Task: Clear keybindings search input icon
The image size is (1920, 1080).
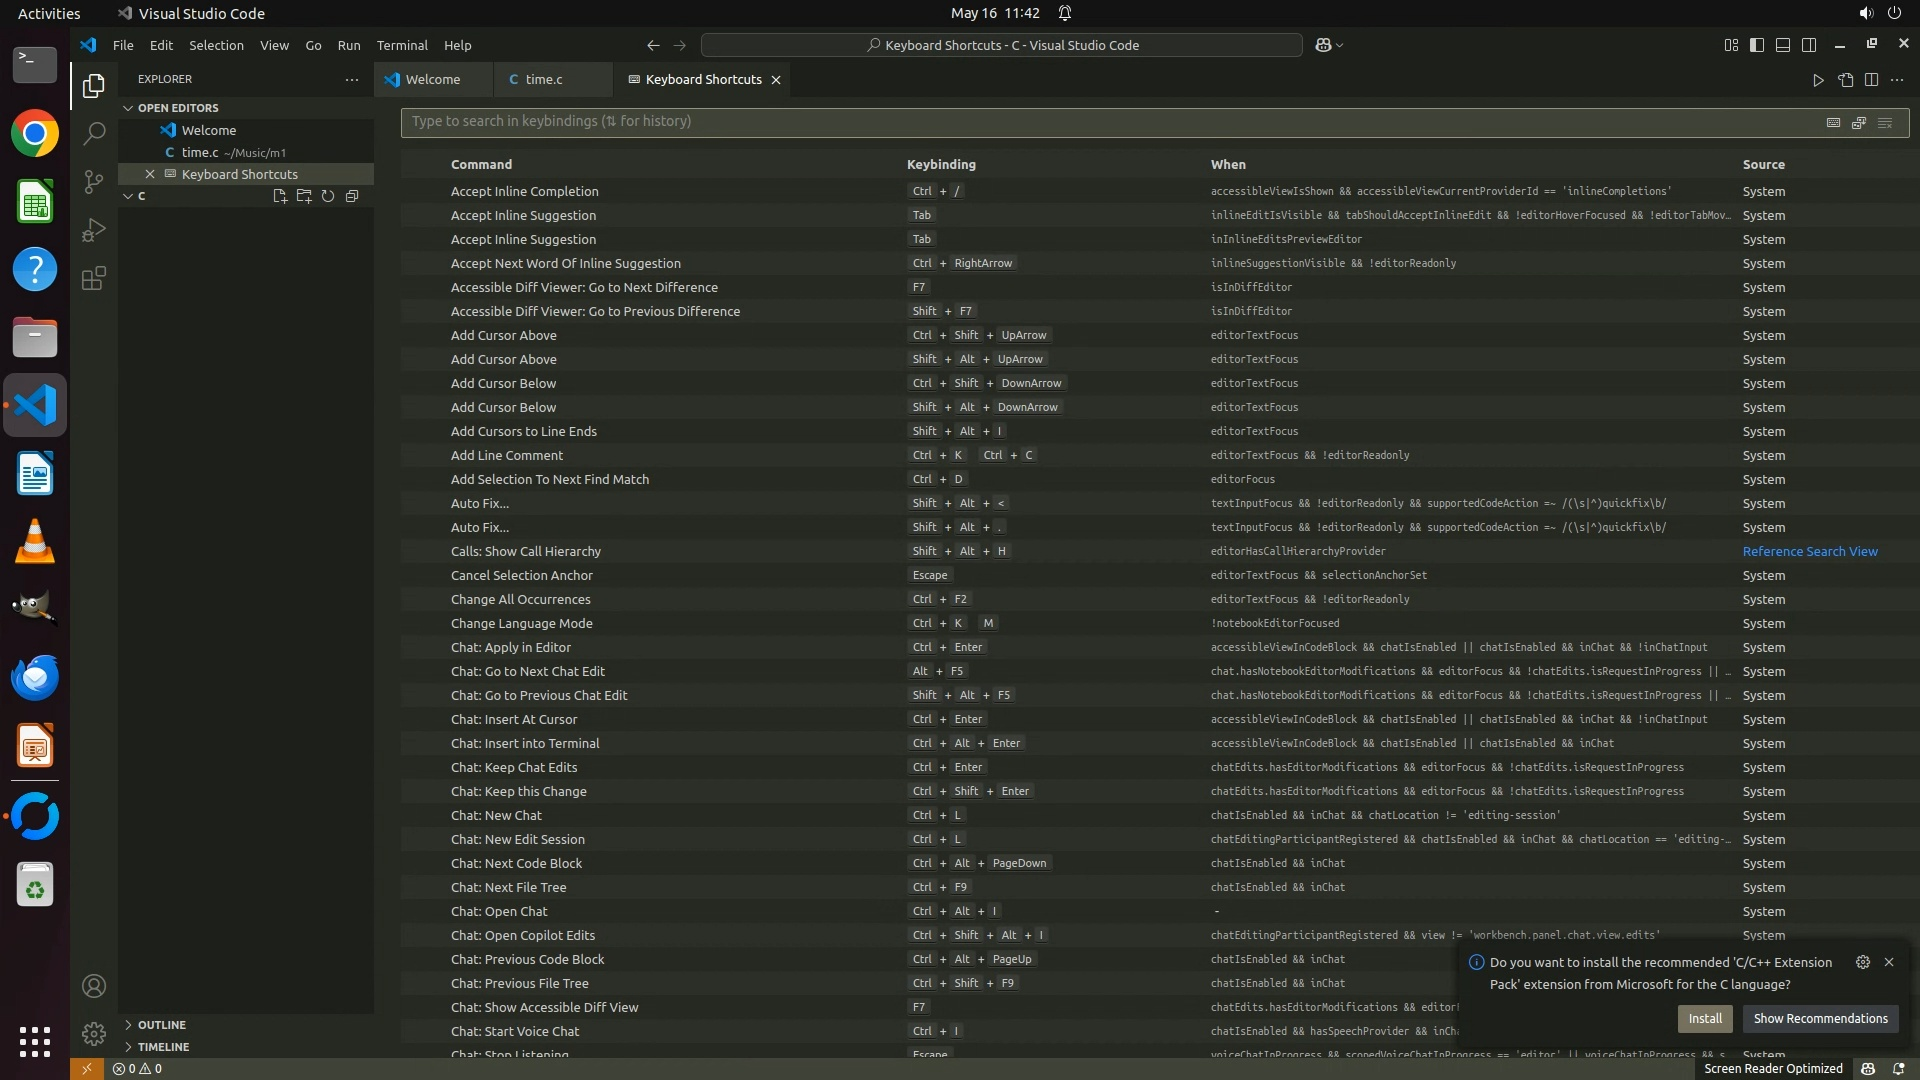Action: [1885, 122]
